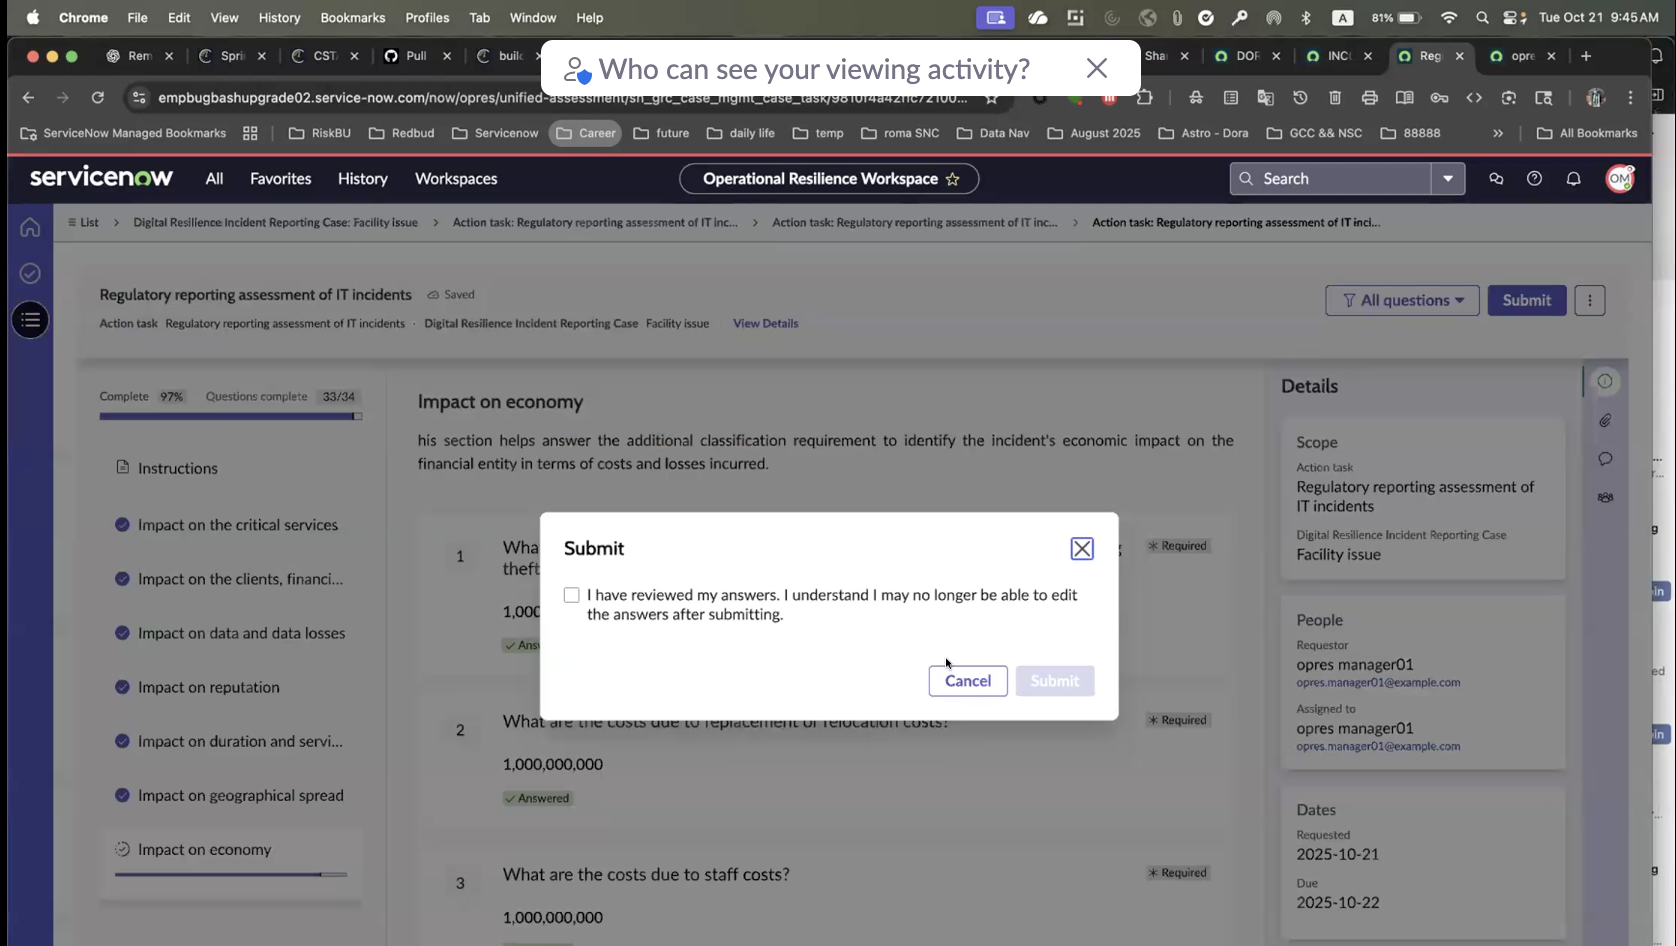
Task: Open the attachments paperclip icon
Action: coord(1605,420)
